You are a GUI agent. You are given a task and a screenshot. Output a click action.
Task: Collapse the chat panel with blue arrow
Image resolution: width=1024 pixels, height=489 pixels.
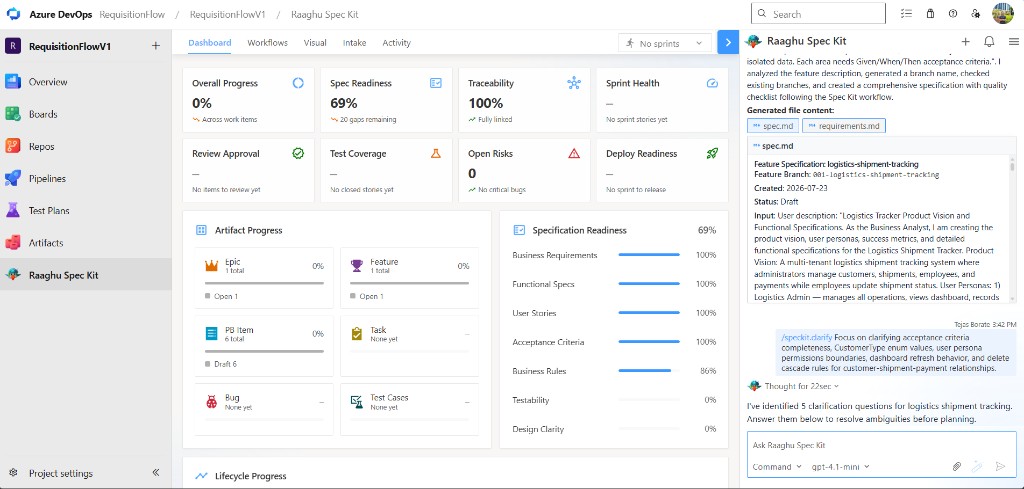(x=728, y=43)
